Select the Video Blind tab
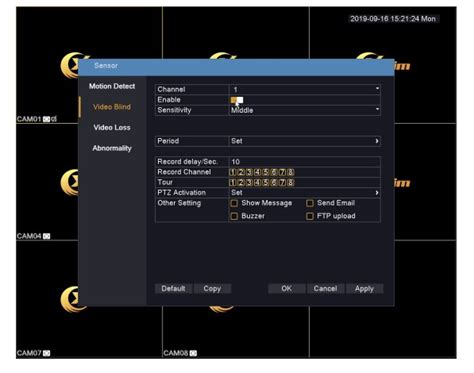474x373 pixels. (x=112, y=107)
